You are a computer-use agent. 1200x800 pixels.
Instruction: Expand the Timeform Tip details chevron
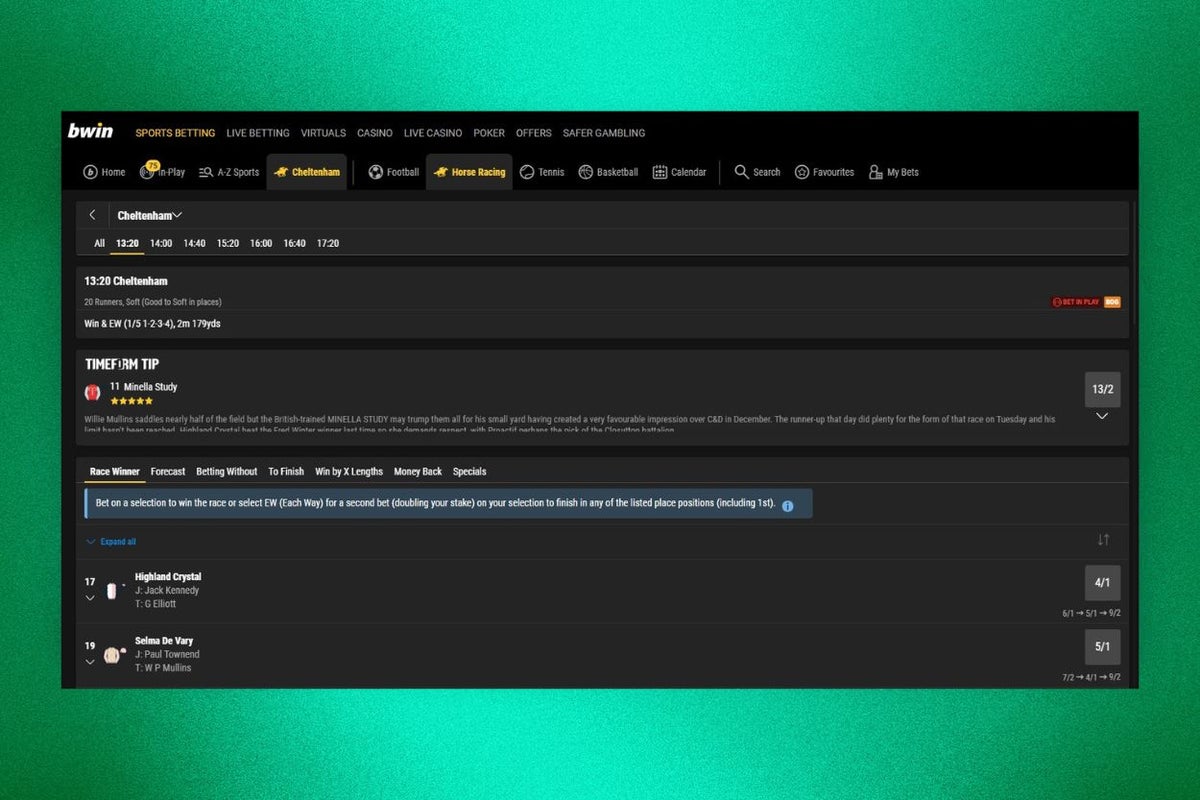1102,416
